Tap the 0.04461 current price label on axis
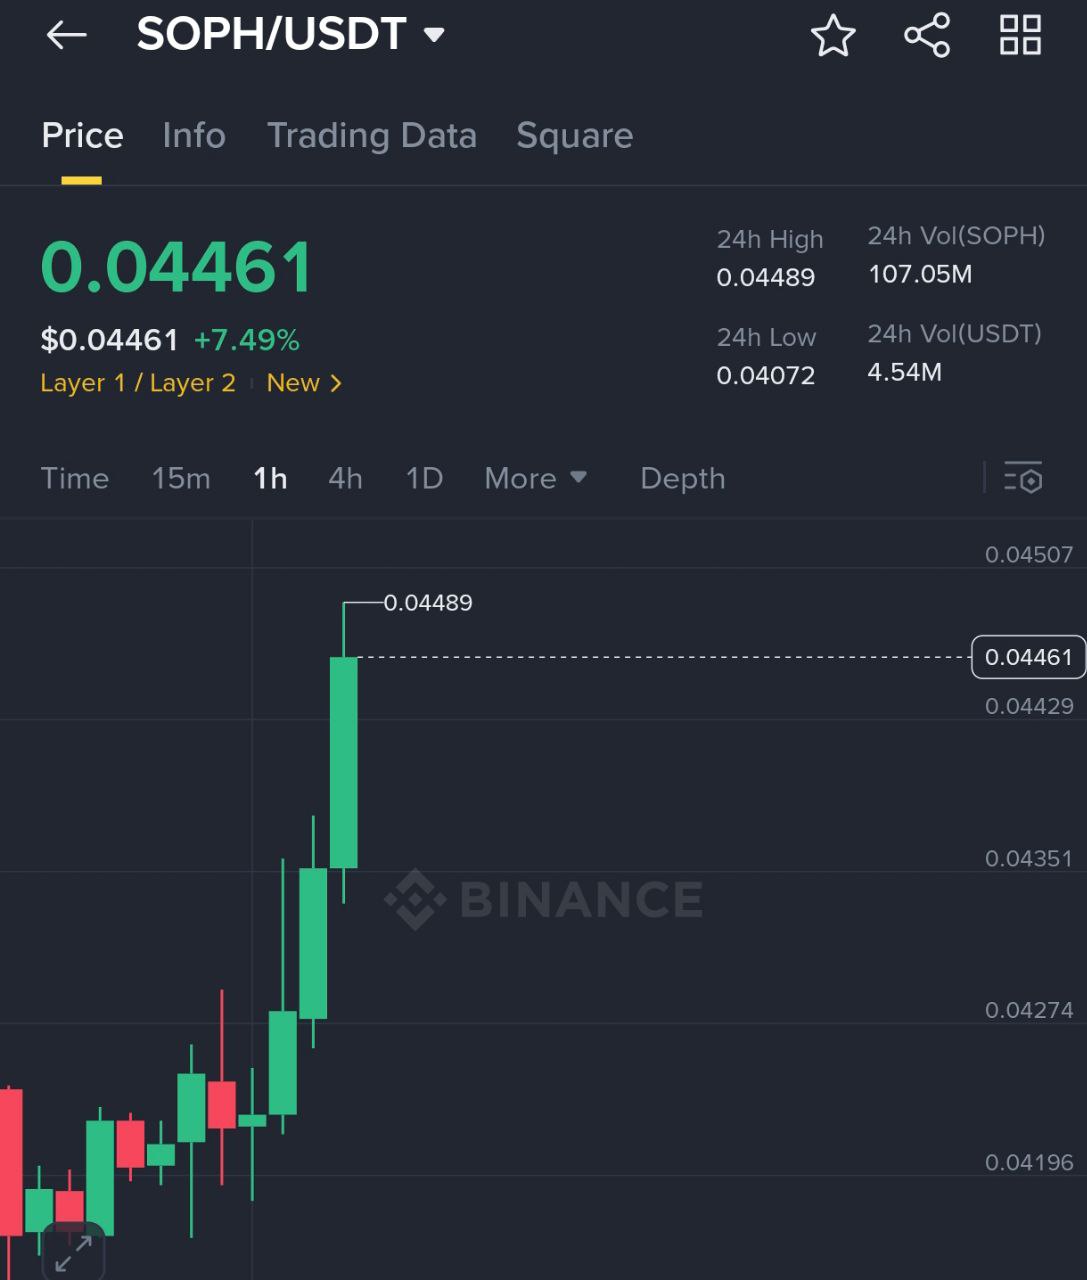This screenshot has height=1280, width=1087. pos(1028,657)
